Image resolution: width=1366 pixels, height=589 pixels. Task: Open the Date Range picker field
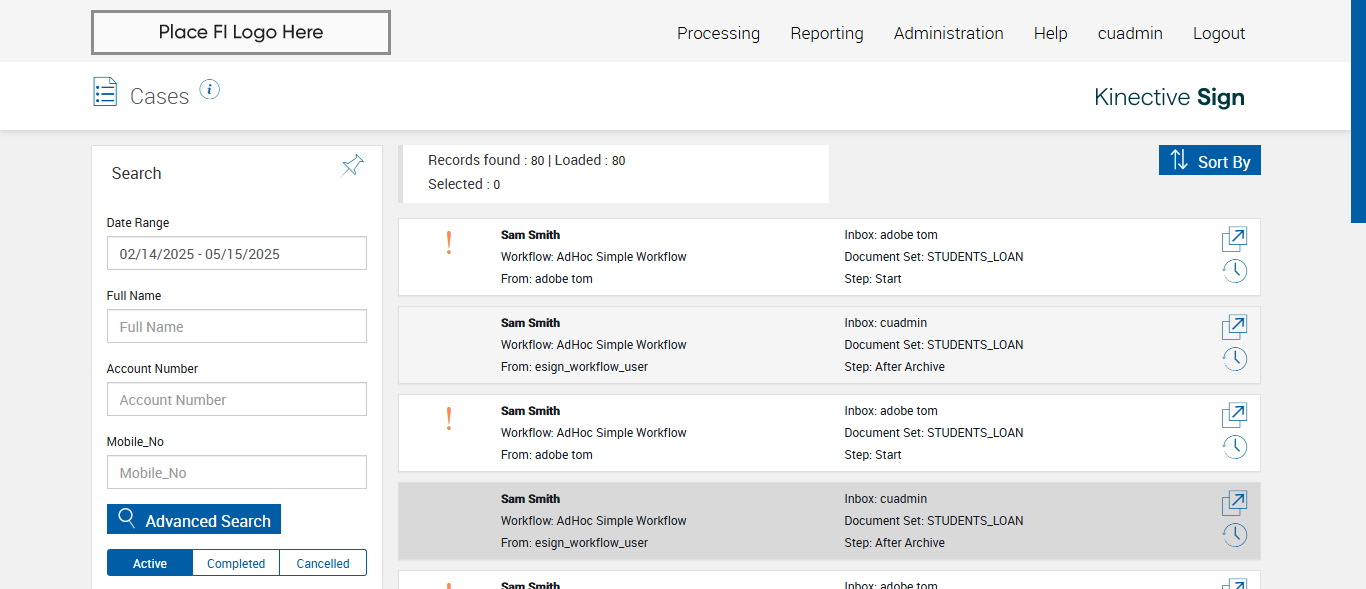237,254
